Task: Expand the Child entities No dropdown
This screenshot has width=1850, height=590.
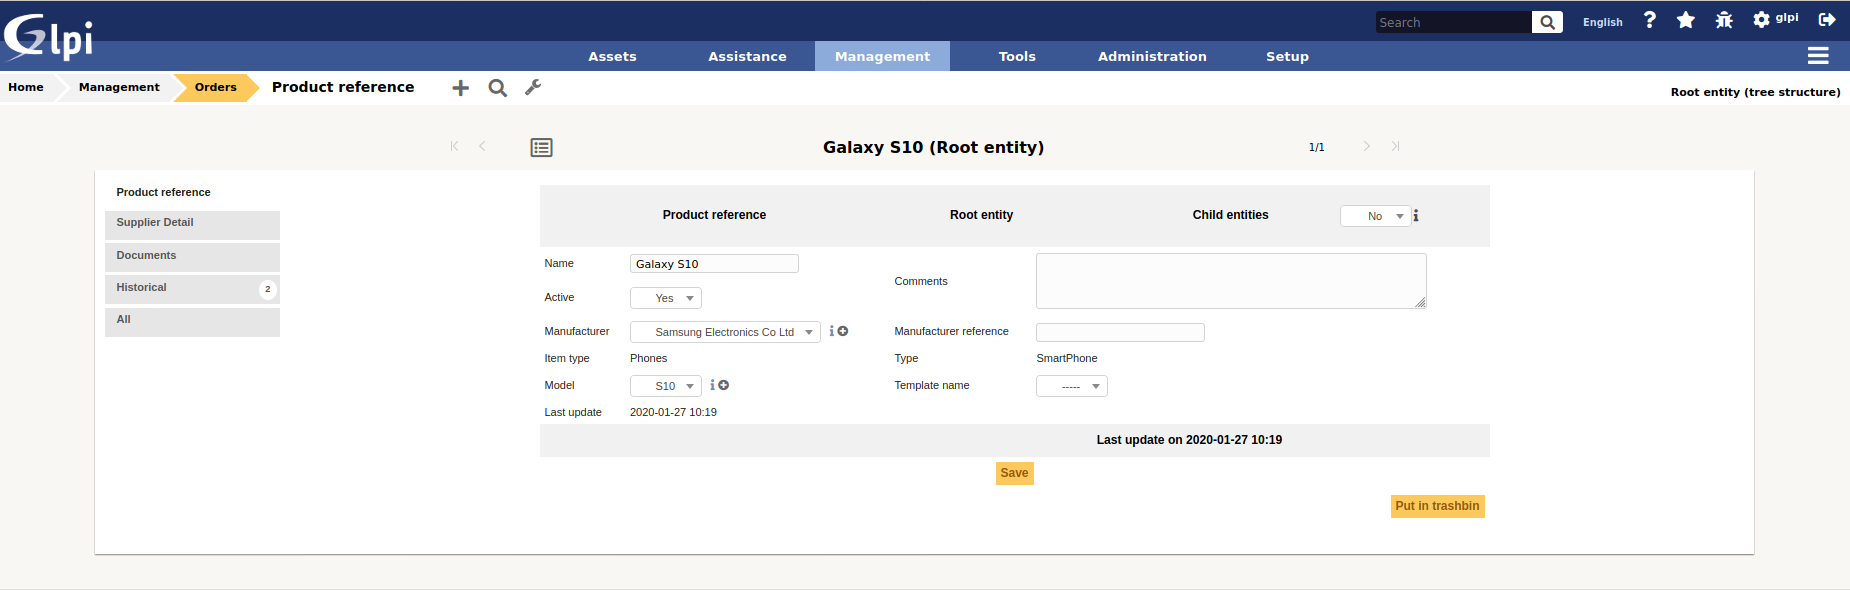Action: (x=1375, y=216)
